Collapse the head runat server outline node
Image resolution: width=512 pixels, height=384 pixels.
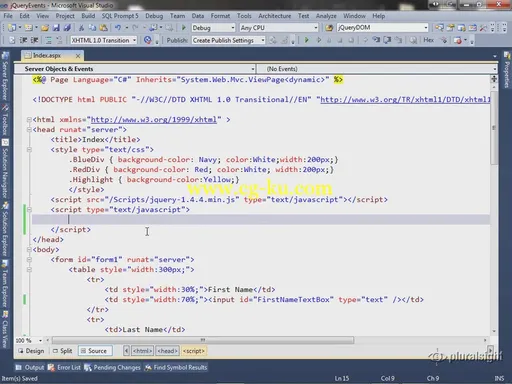click(x=29, y=129)
